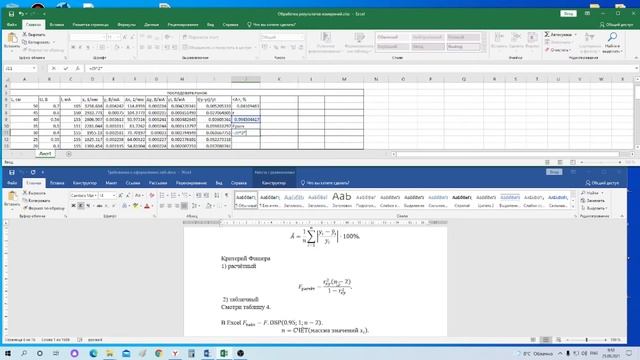Toggle bold in Excel font group
640x360 pixels.
click(73, 47)
